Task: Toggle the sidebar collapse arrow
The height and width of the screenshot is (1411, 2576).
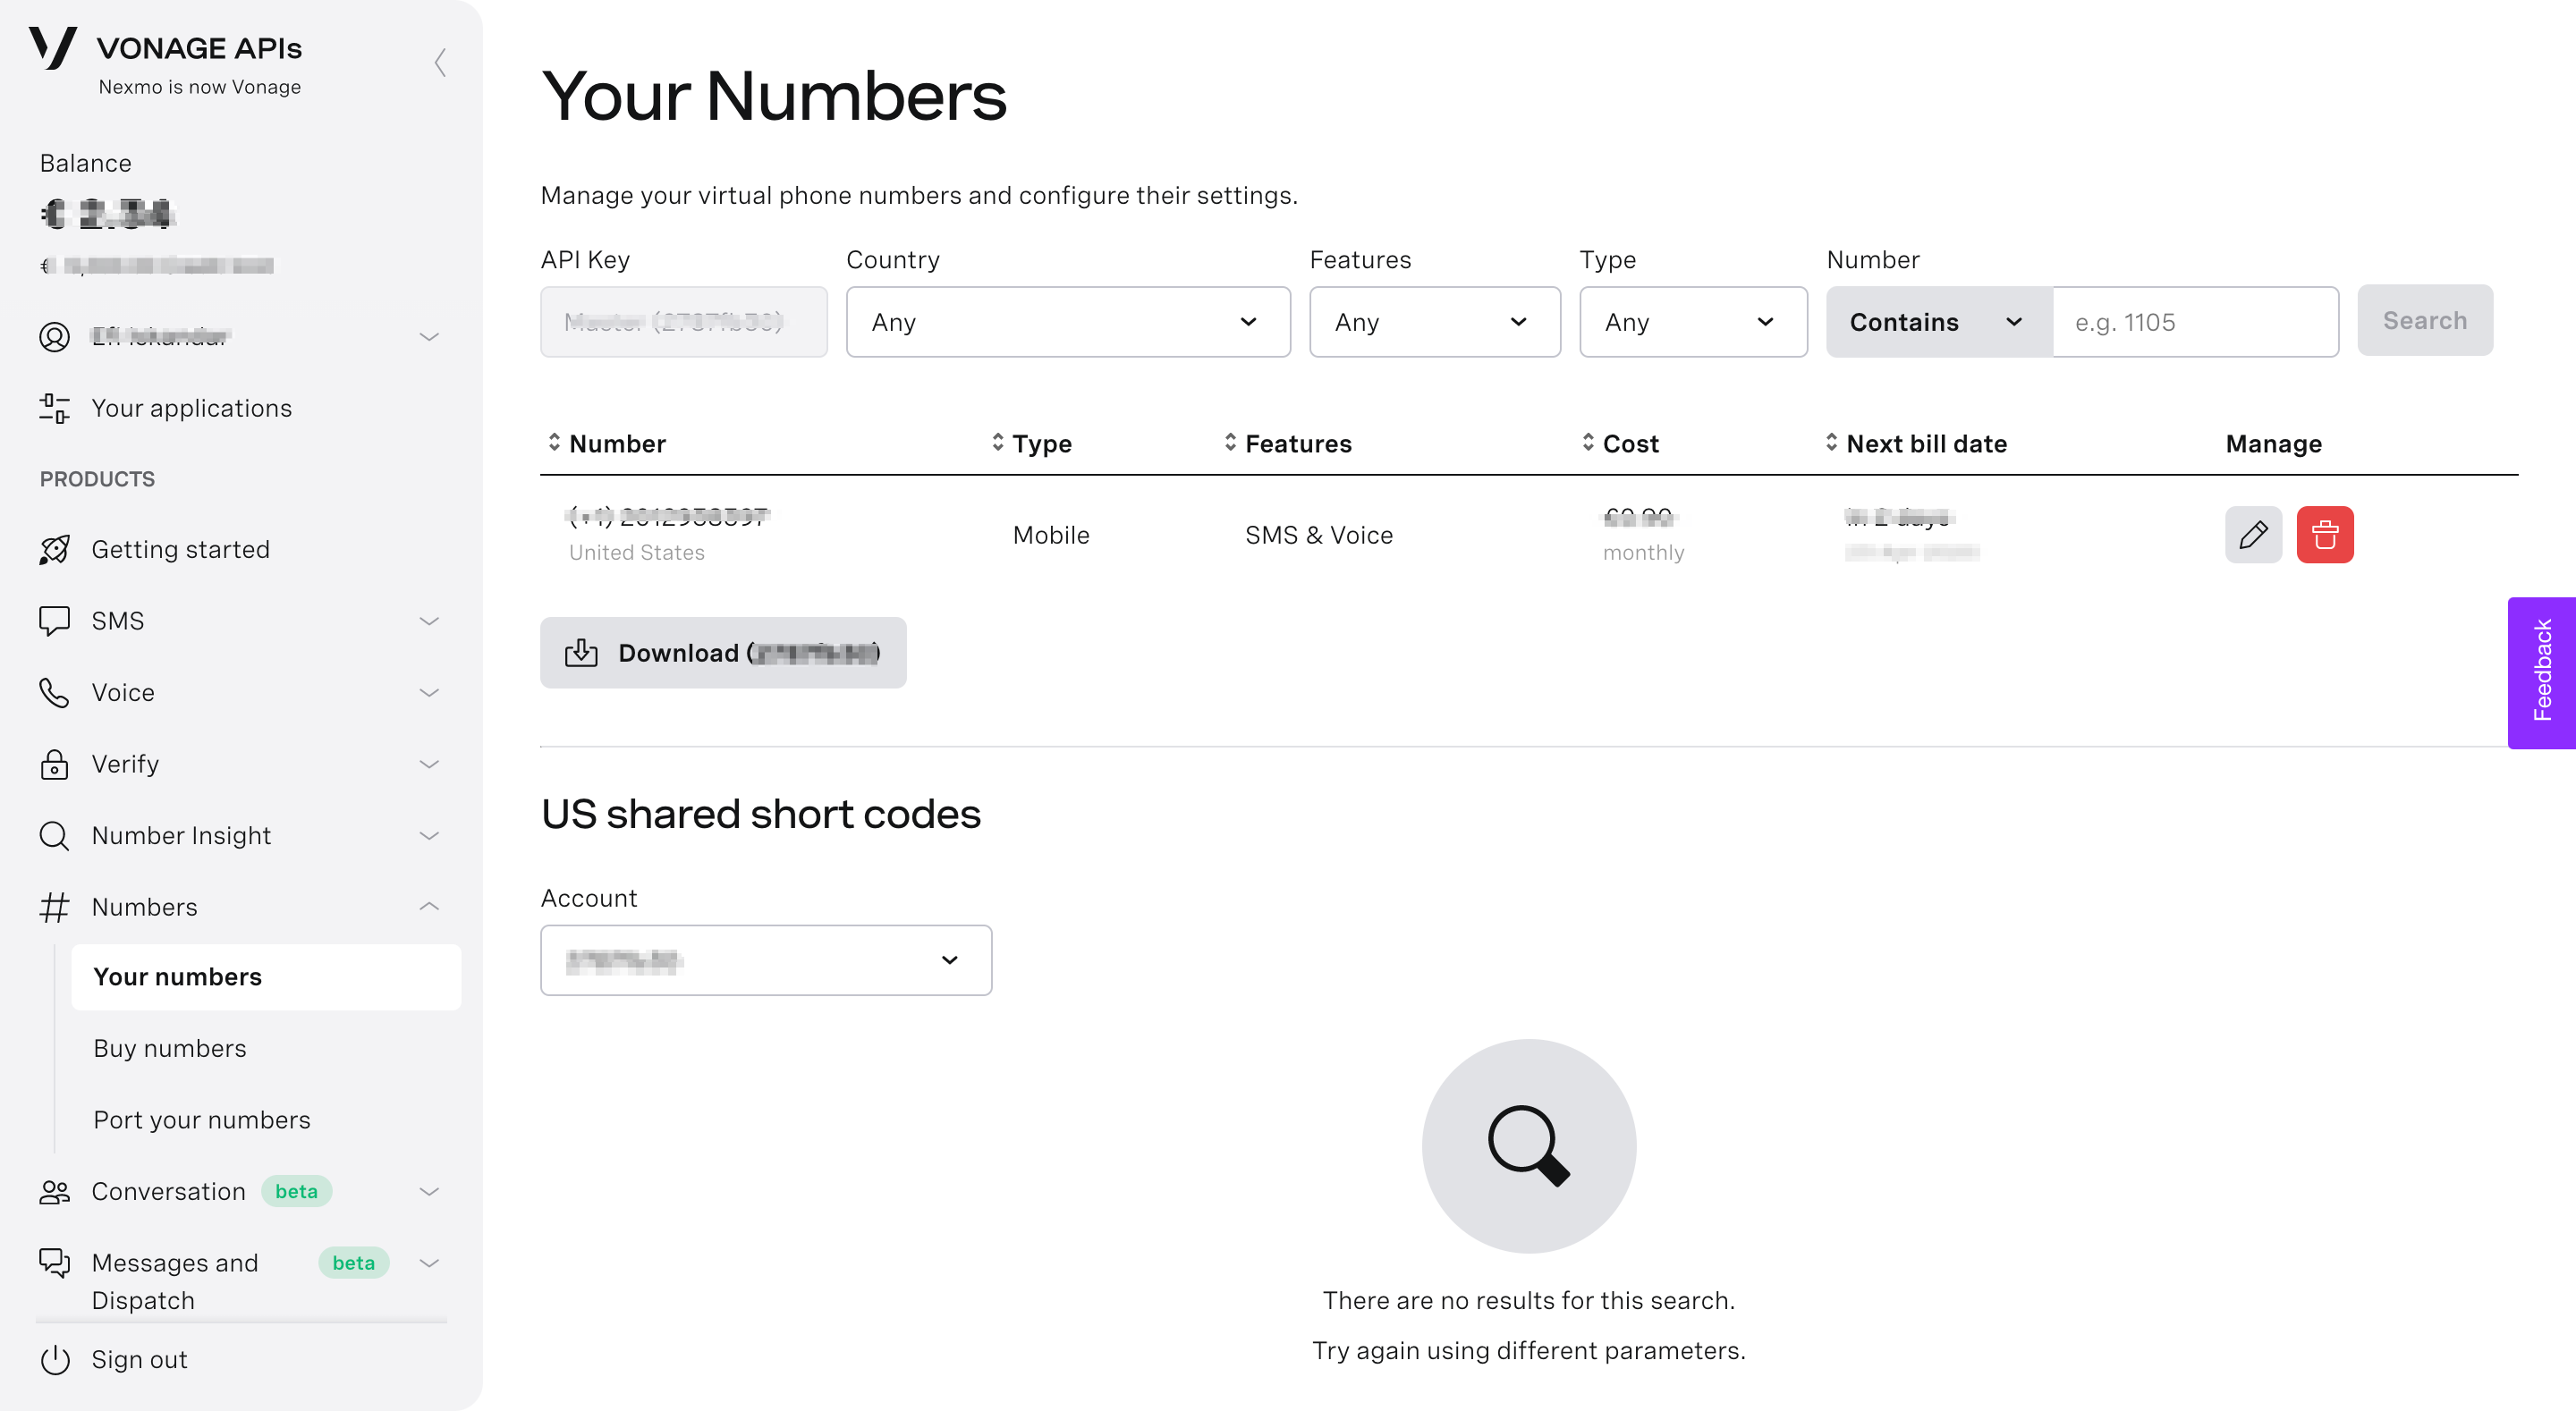Action: pyautogui.click(x=442, y=63)
